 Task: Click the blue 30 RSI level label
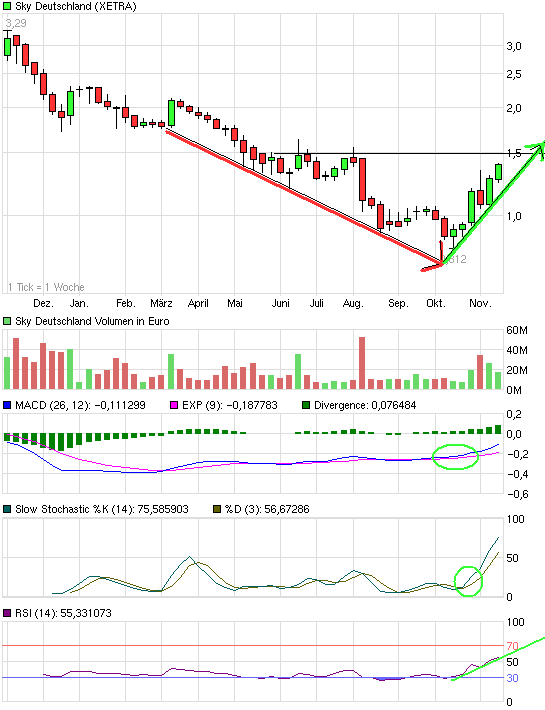click(x=512, y=678)
